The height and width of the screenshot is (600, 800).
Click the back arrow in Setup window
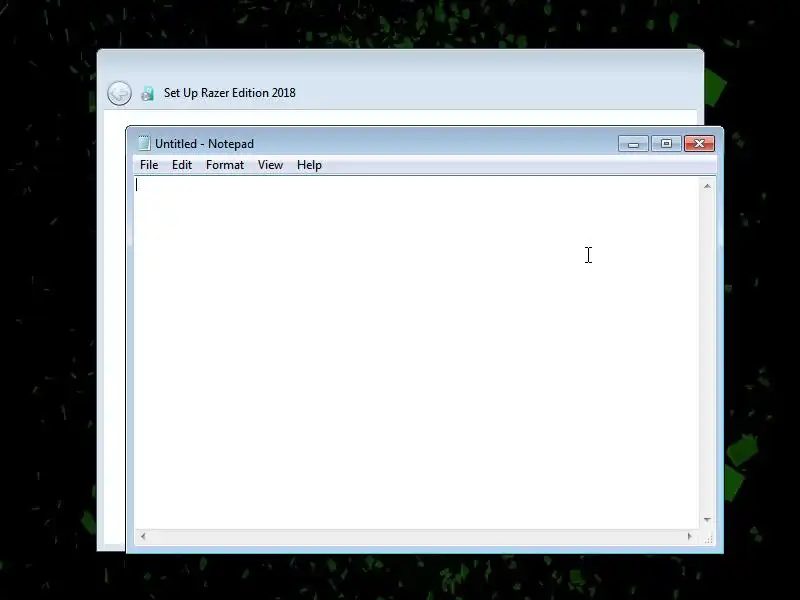(x=119, y=93)
